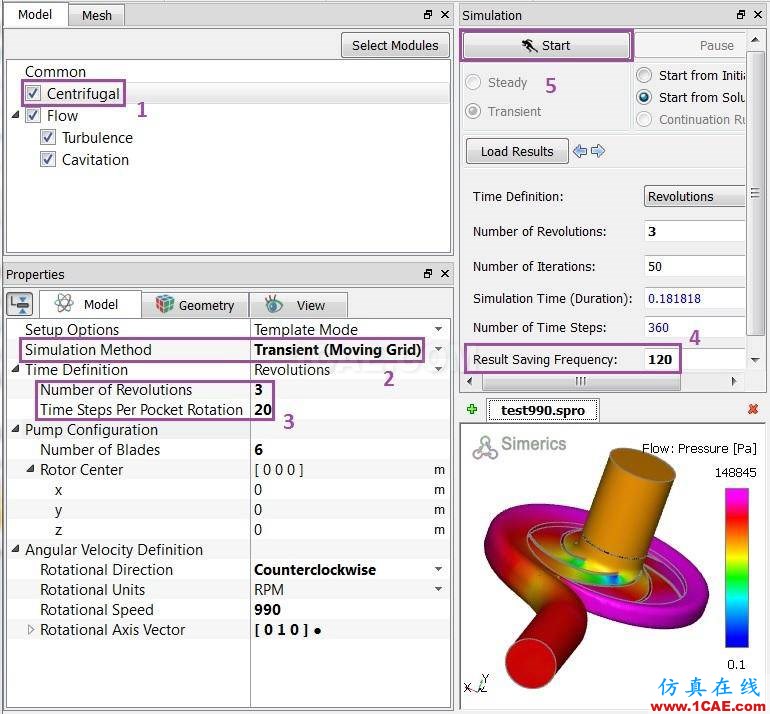Click the running figure icon on Start
This screenshot has width=770, height=714.
[529, 46]
